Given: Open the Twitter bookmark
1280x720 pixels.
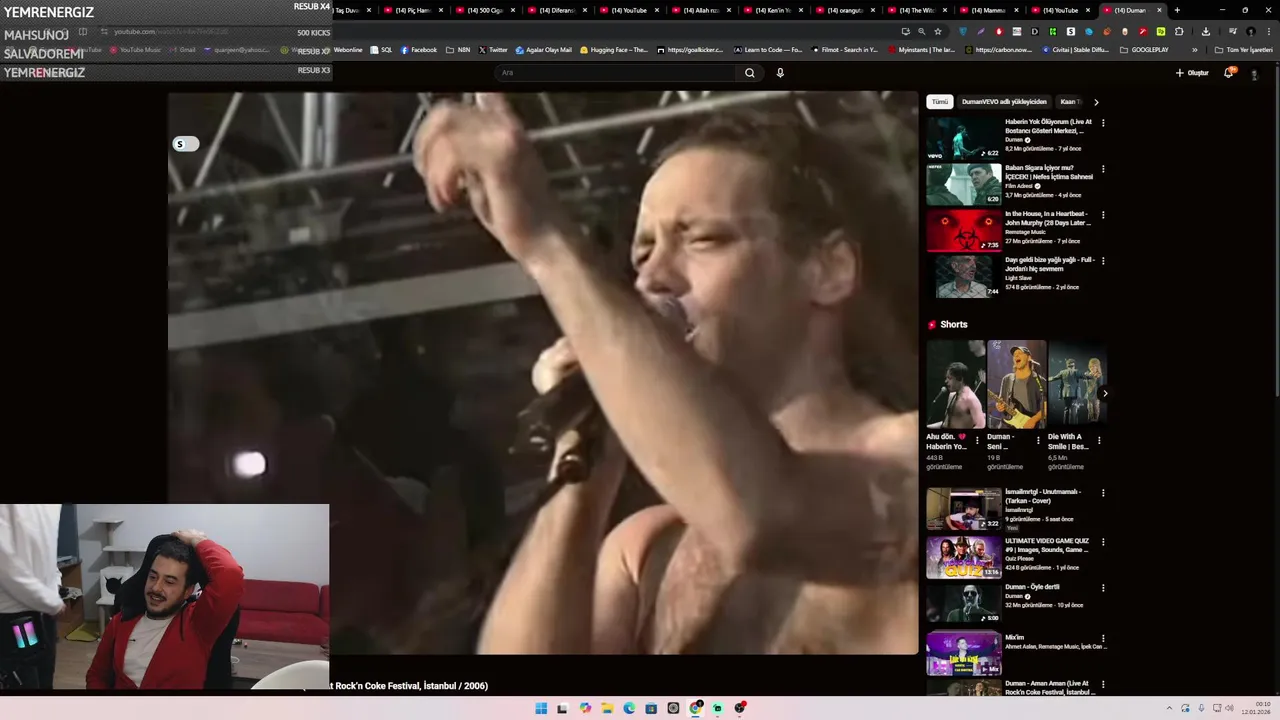Looking at the screenshot, I should point(493,50).
